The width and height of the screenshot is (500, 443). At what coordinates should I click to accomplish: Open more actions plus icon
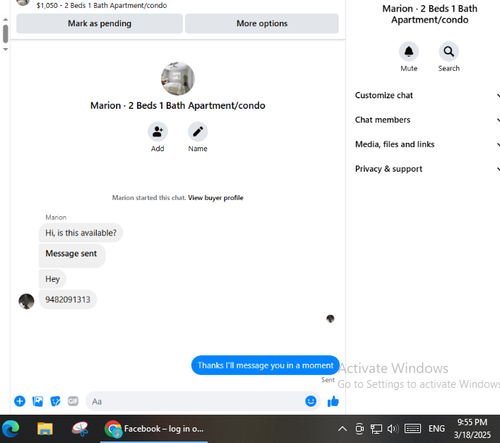click(x=20, y=401)
